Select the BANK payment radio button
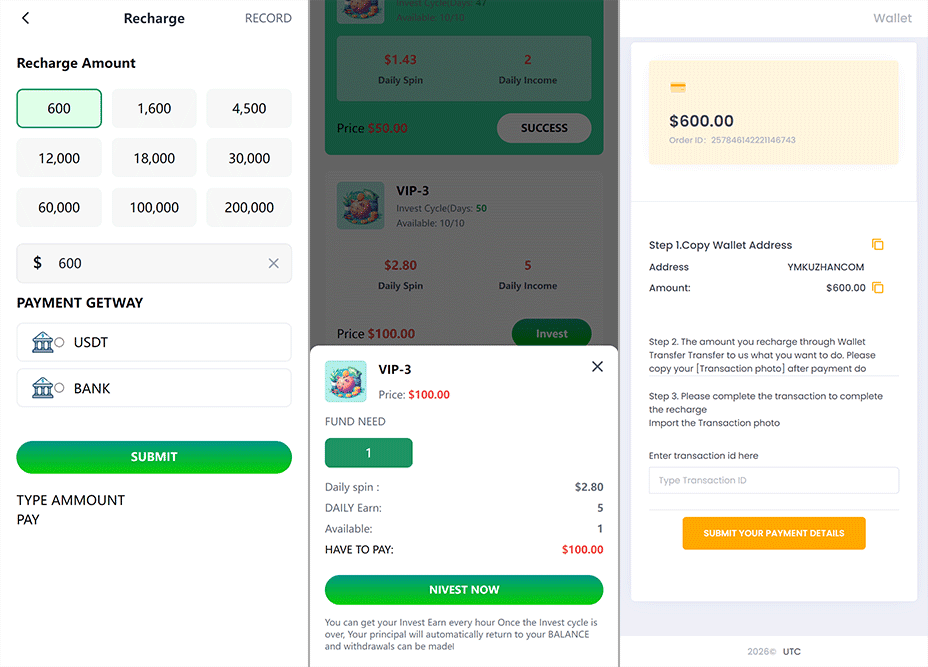Screen dimensions: 928x667 pyautogui.click(x=59, y=388)
